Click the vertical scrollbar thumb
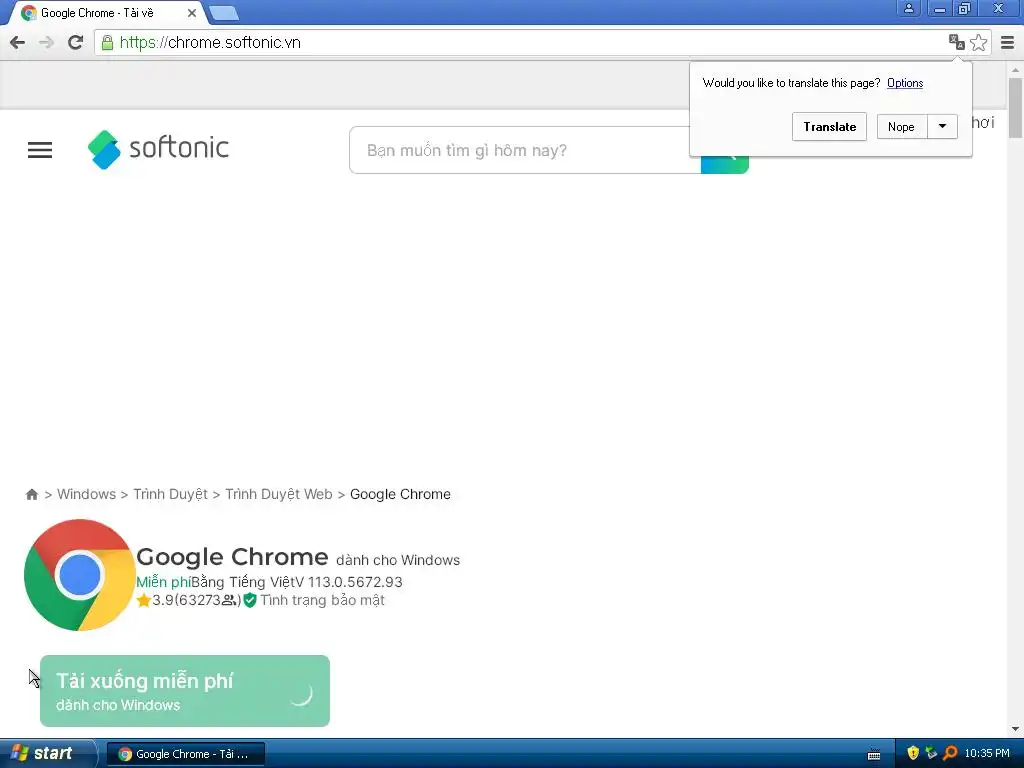The width and height of the screenshot is (1024, 768). tap(1016, 108)
